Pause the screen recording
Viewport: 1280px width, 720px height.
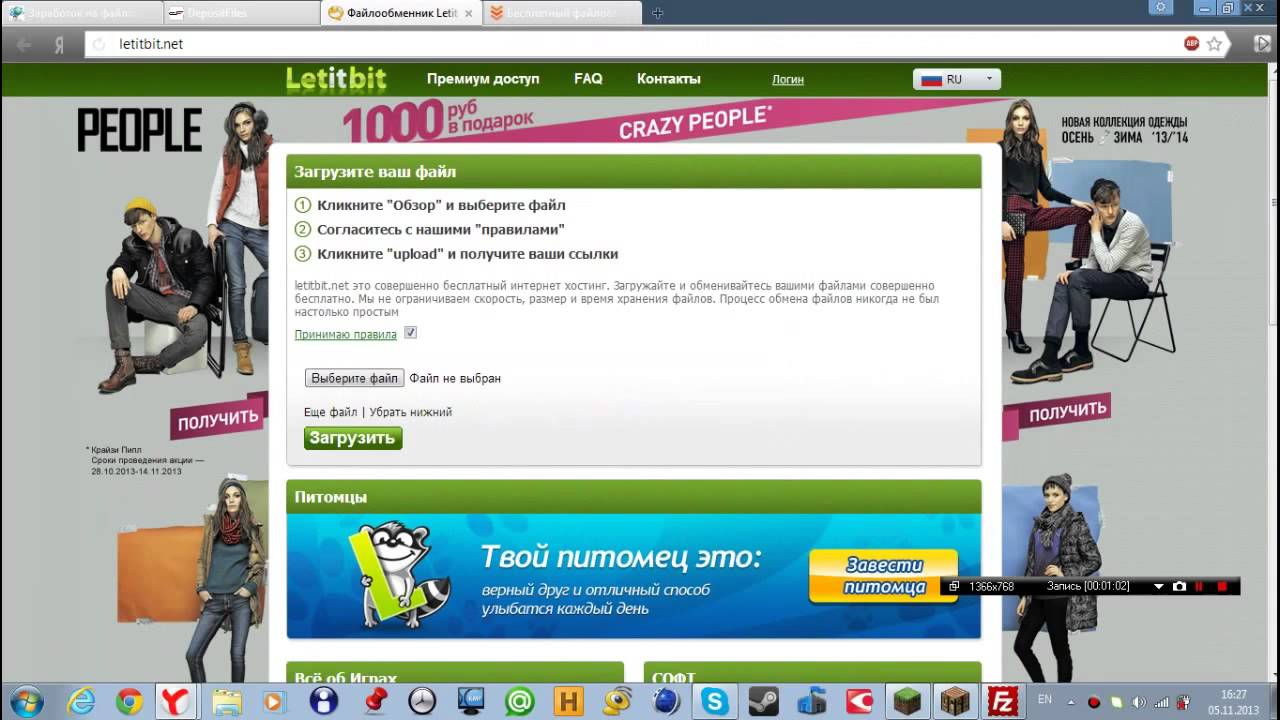(1199, 586)
